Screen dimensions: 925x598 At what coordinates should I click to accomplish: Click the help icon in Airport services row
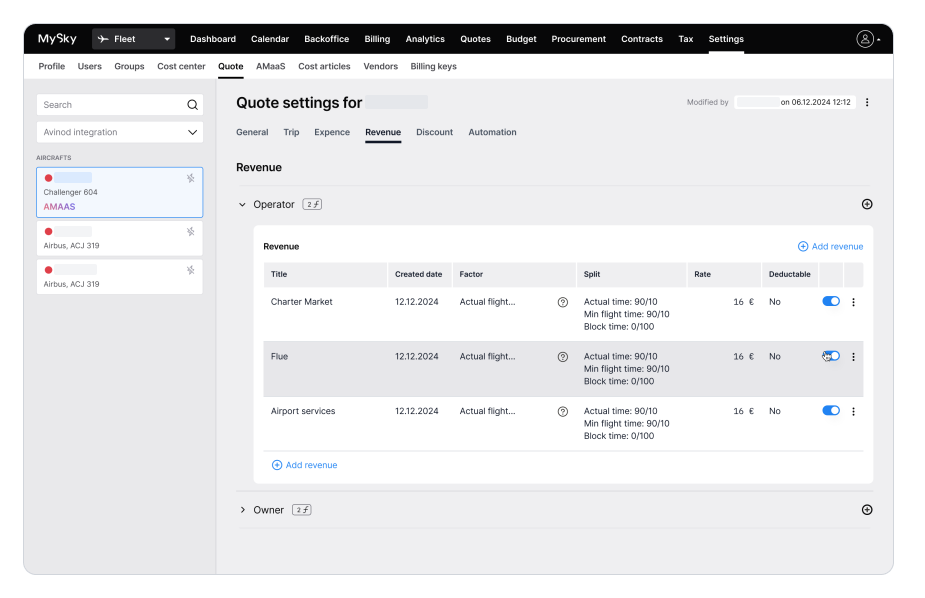563,411
